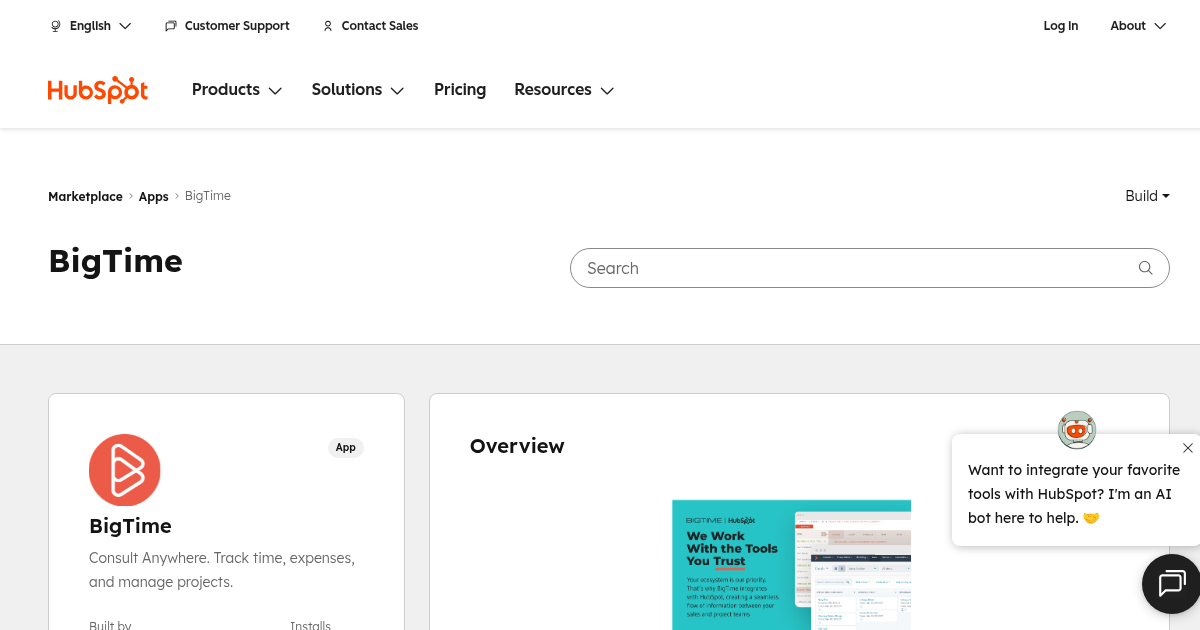Click the person icon beside Contact Sales
Viewport: 1200px width, 630px height.
coord(328,26)
